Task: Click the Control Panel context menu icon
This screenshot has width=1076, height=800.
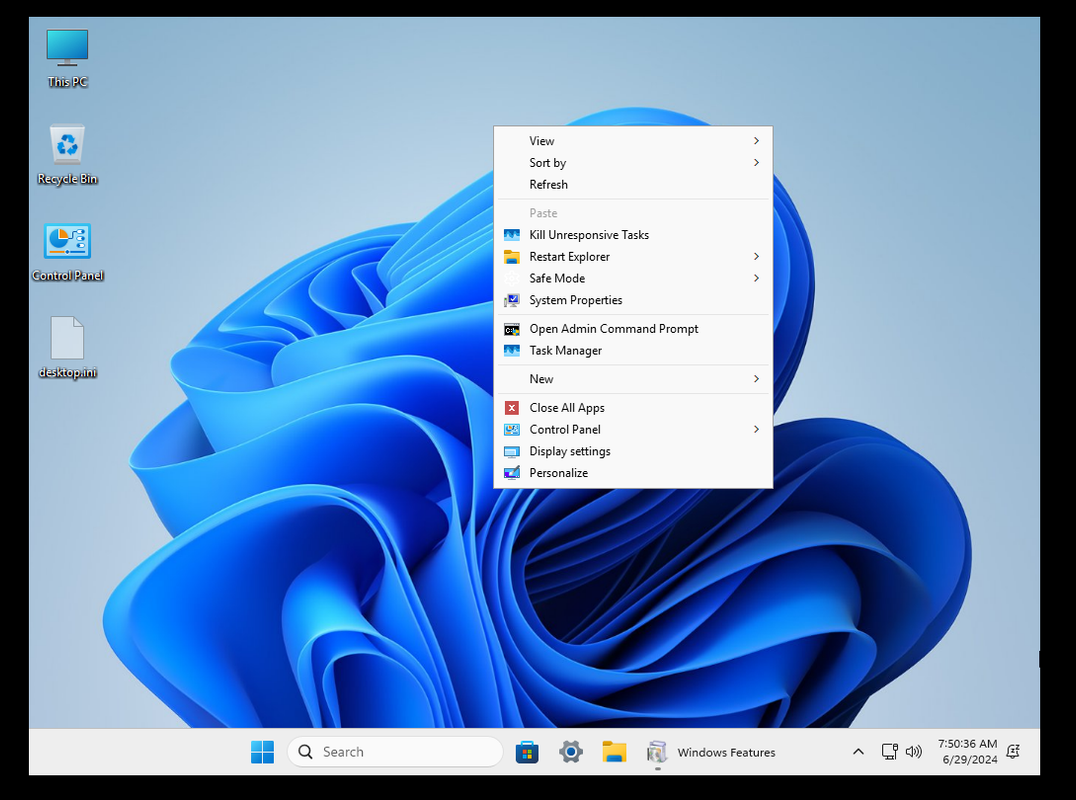Action: (512, 430)
